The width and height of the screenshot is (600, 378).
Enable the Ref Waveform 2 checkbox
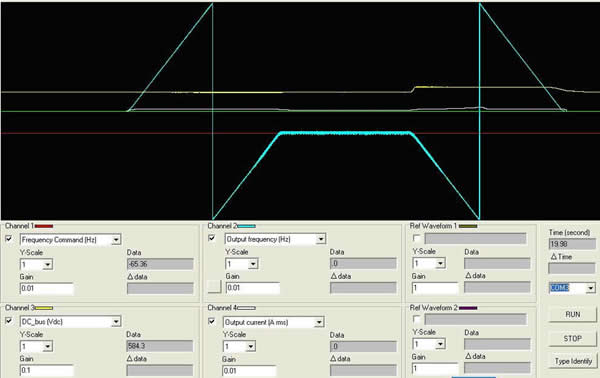[x=417, y=319]
